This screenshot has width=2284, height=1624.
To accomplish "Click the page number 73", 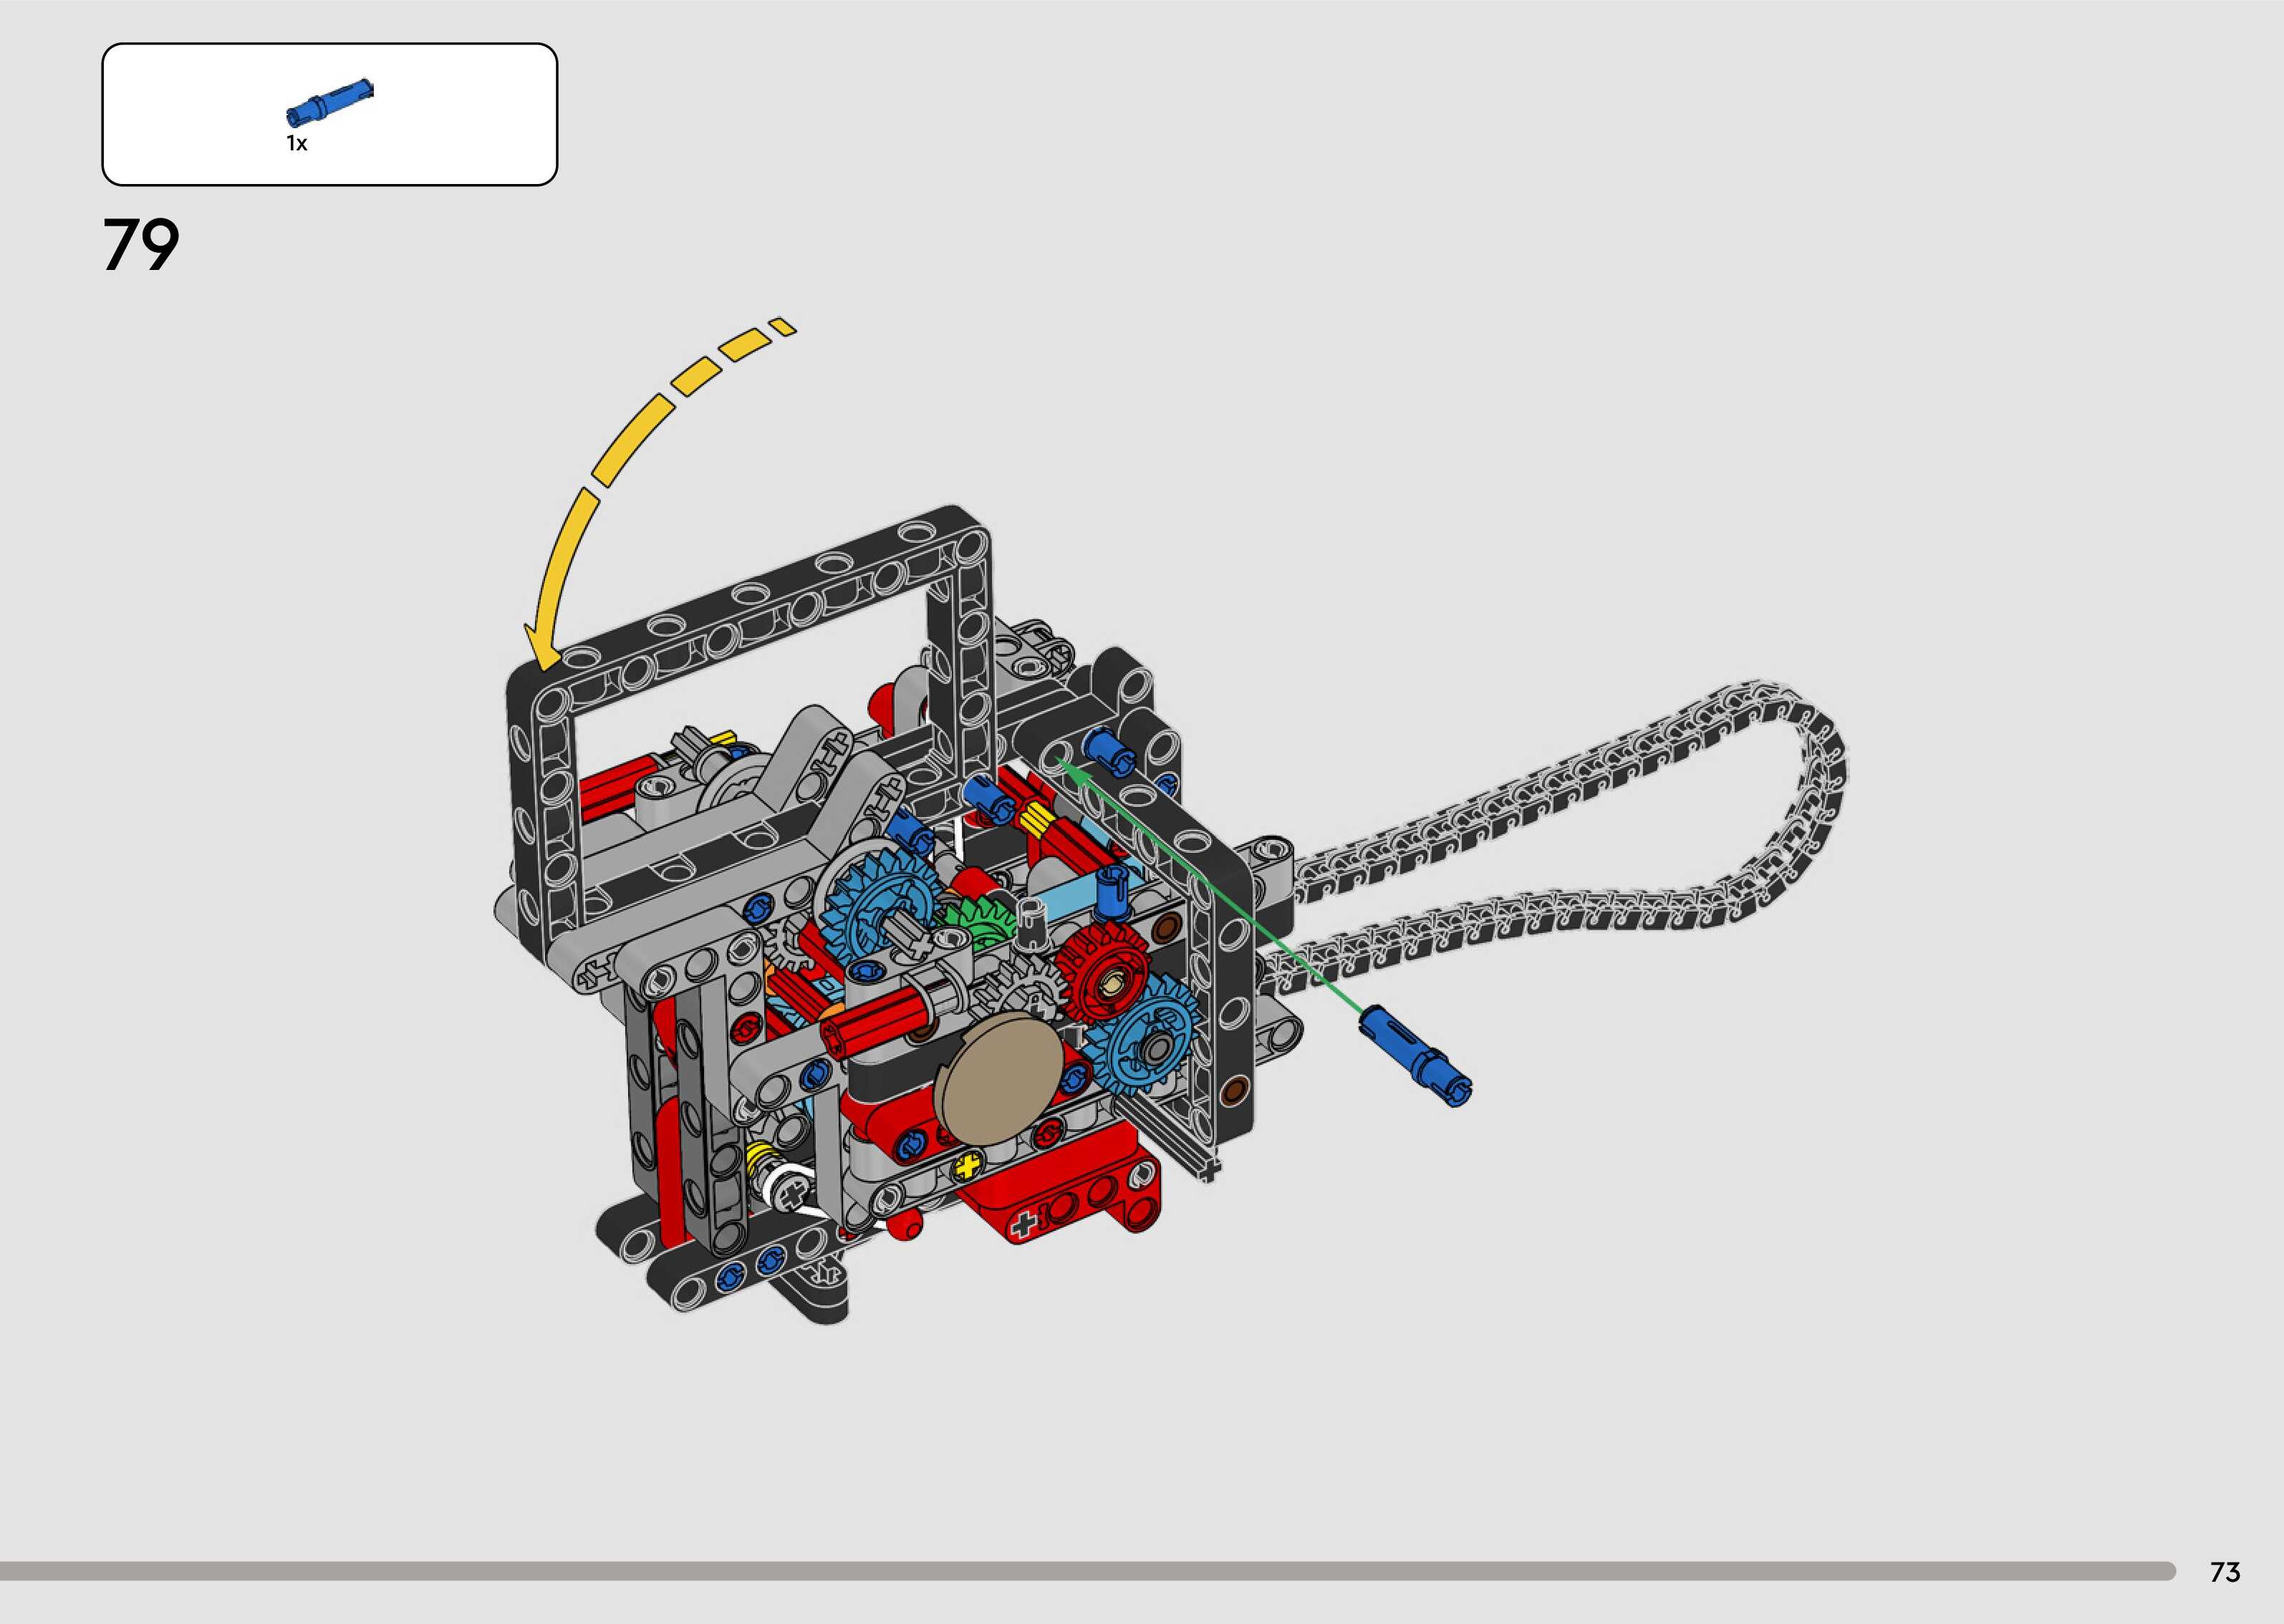I will click(2225, 1572).
